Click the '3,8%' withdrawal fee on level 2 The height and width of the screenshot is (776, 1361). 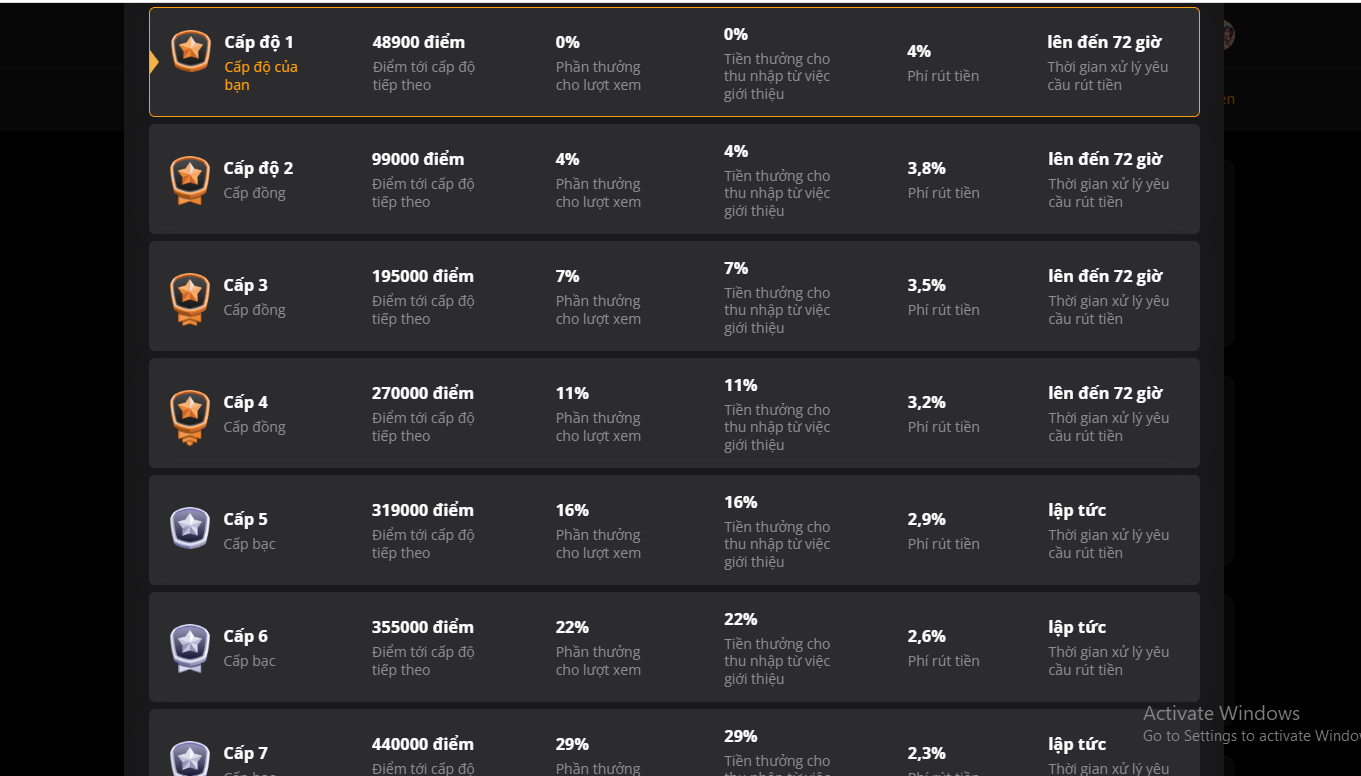(x=926, y=168)
